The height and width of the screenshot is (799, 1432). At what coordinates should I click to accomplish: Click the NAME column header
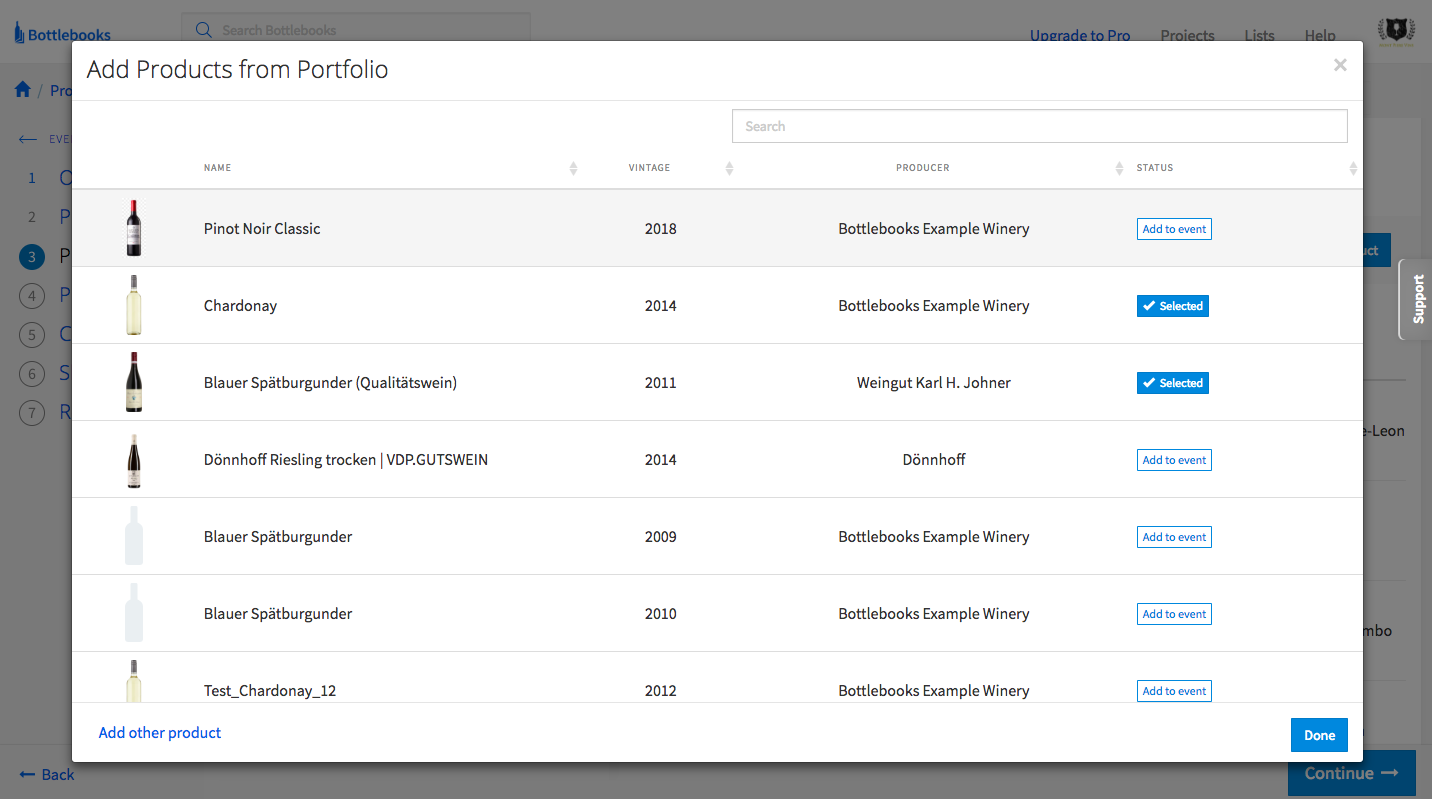coord(217,168)
